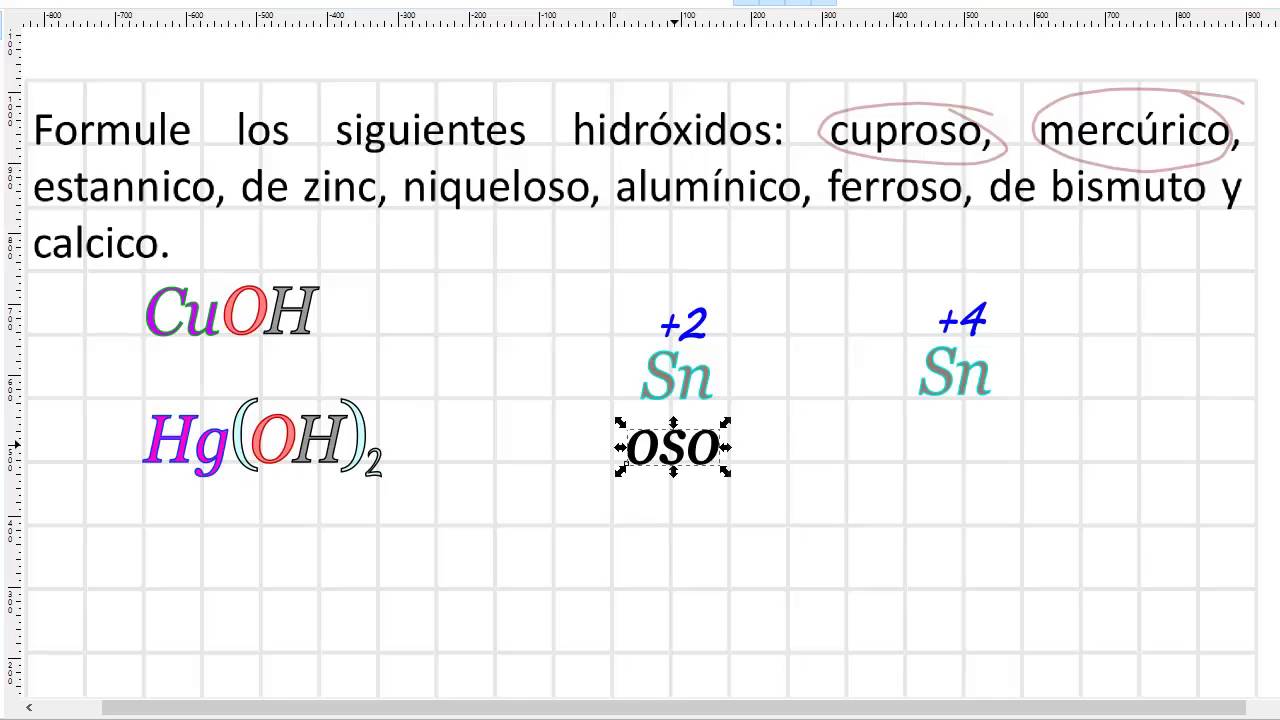This screenshot has height=720, width=1280.
Task: Click the word 'siguientes' in the text
Action: [430, 132]
